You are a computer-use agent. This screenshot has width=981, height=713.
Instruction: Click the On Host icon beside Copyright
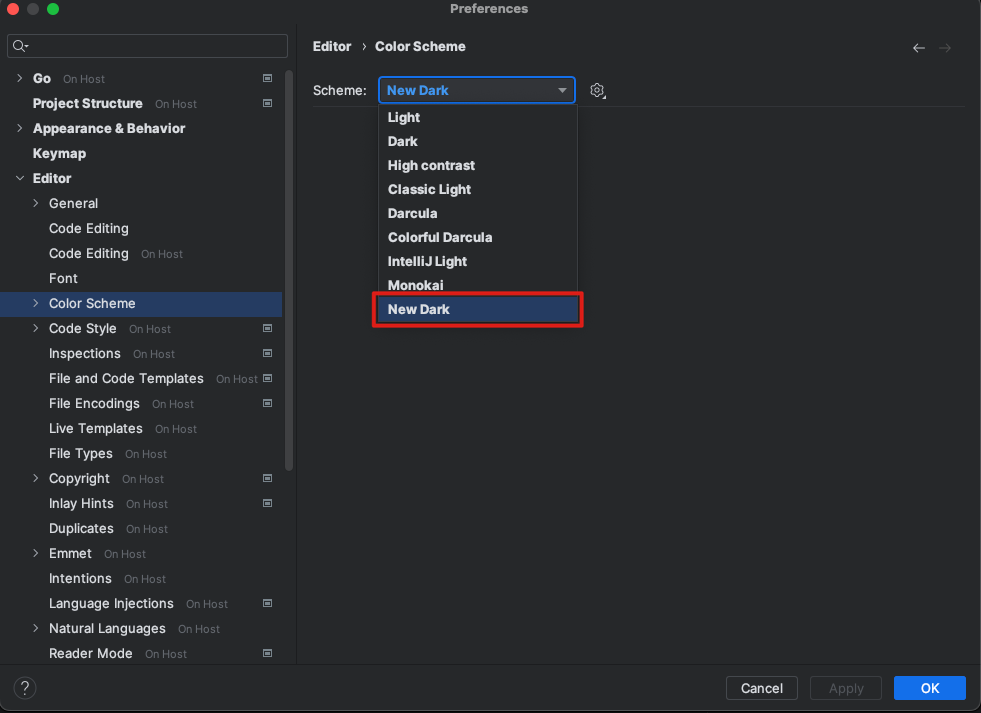click(267, 478)
